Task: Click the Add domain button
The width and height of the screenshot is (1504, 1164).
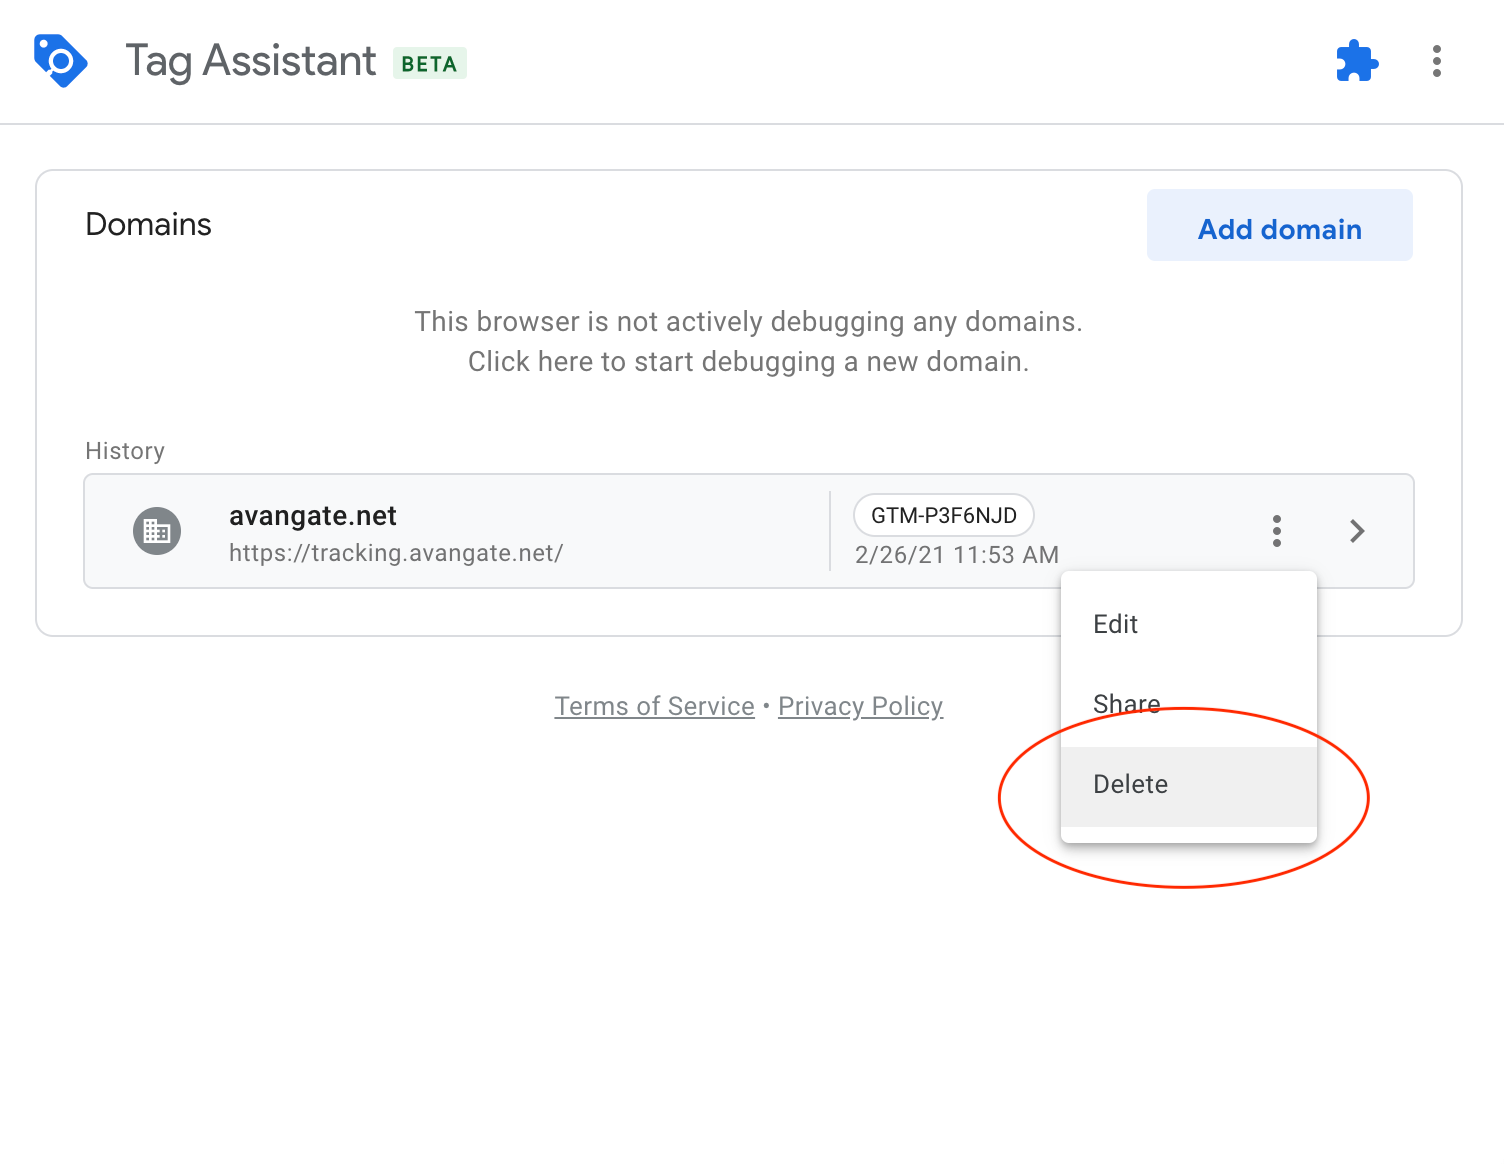Action: [1279, 226]
